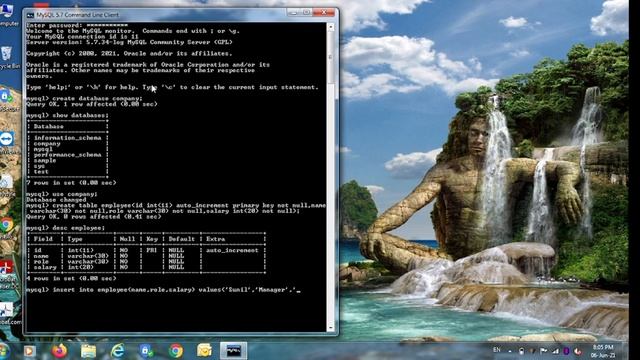This screenshot has width=640, height=360.
Task: Select the active MySQL console taskbar button
Action: (233, 351)
